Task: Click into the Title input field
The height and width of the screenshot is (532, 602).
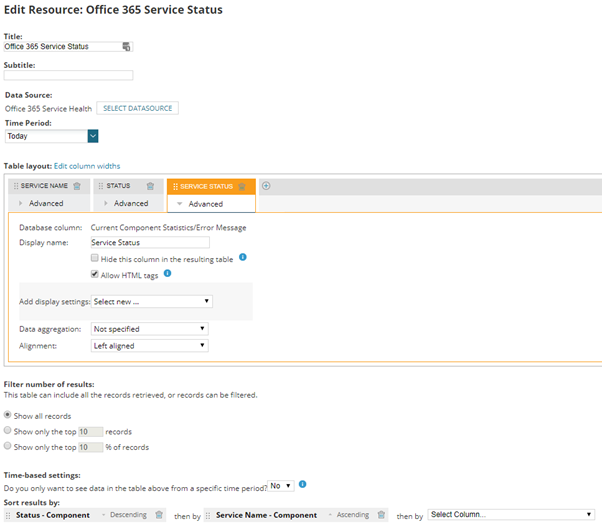Action: click(68, 46)
